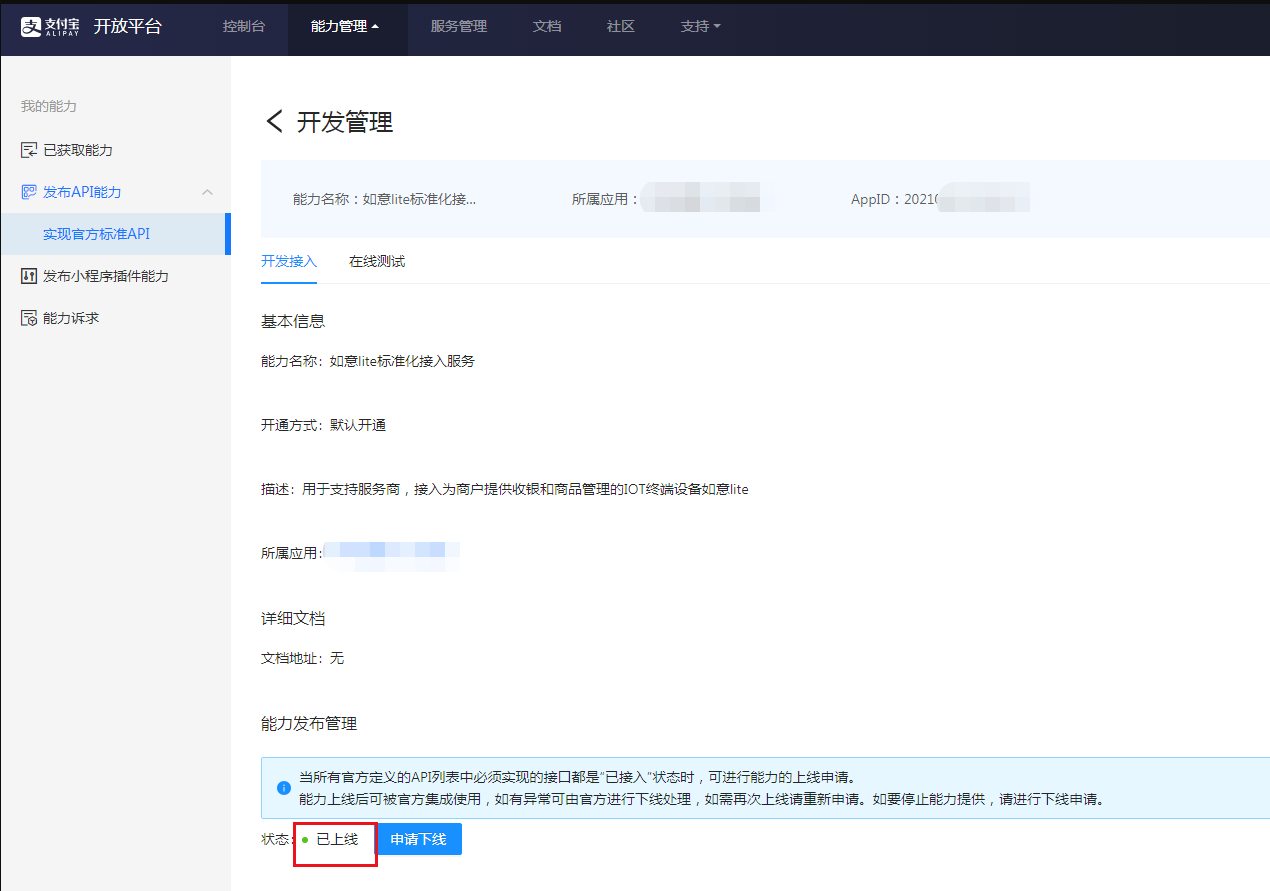Click the 能力发布管理 section heading

[x=309, y=723]
